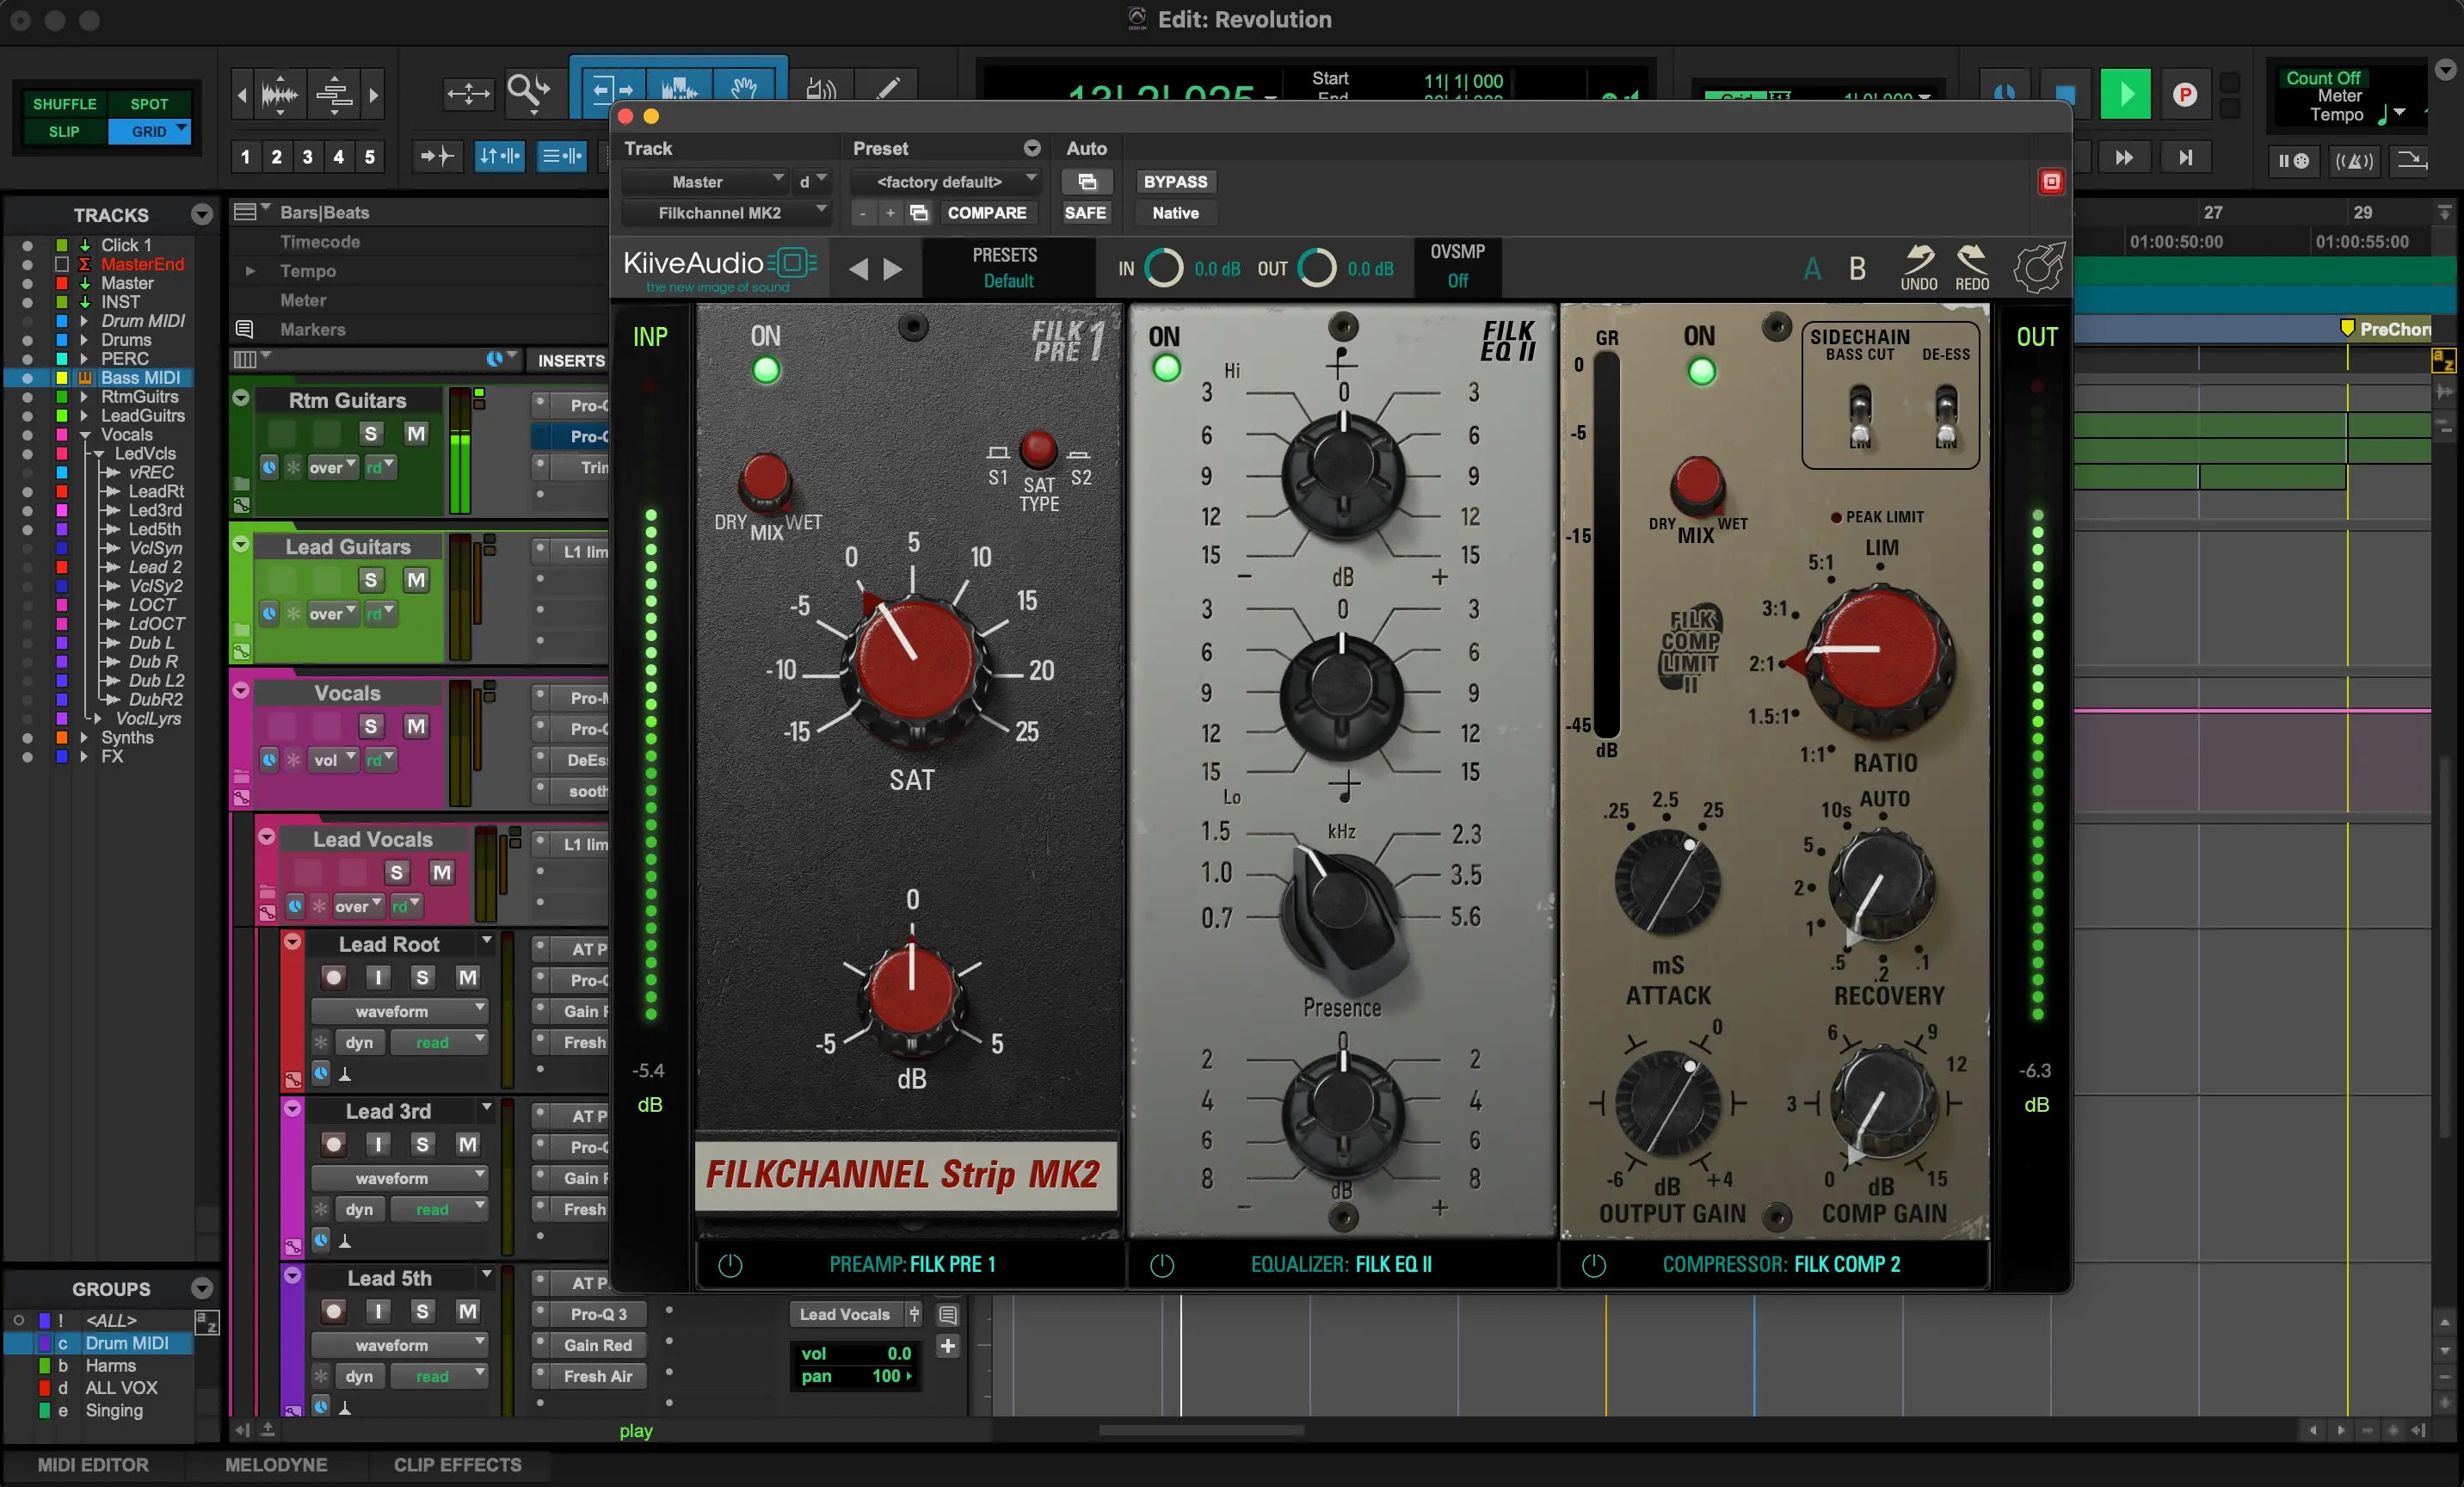Switch to the CLIP EFFECTS tab
Viewport: 2464px width, 1487px height.
pos(457,1465)
